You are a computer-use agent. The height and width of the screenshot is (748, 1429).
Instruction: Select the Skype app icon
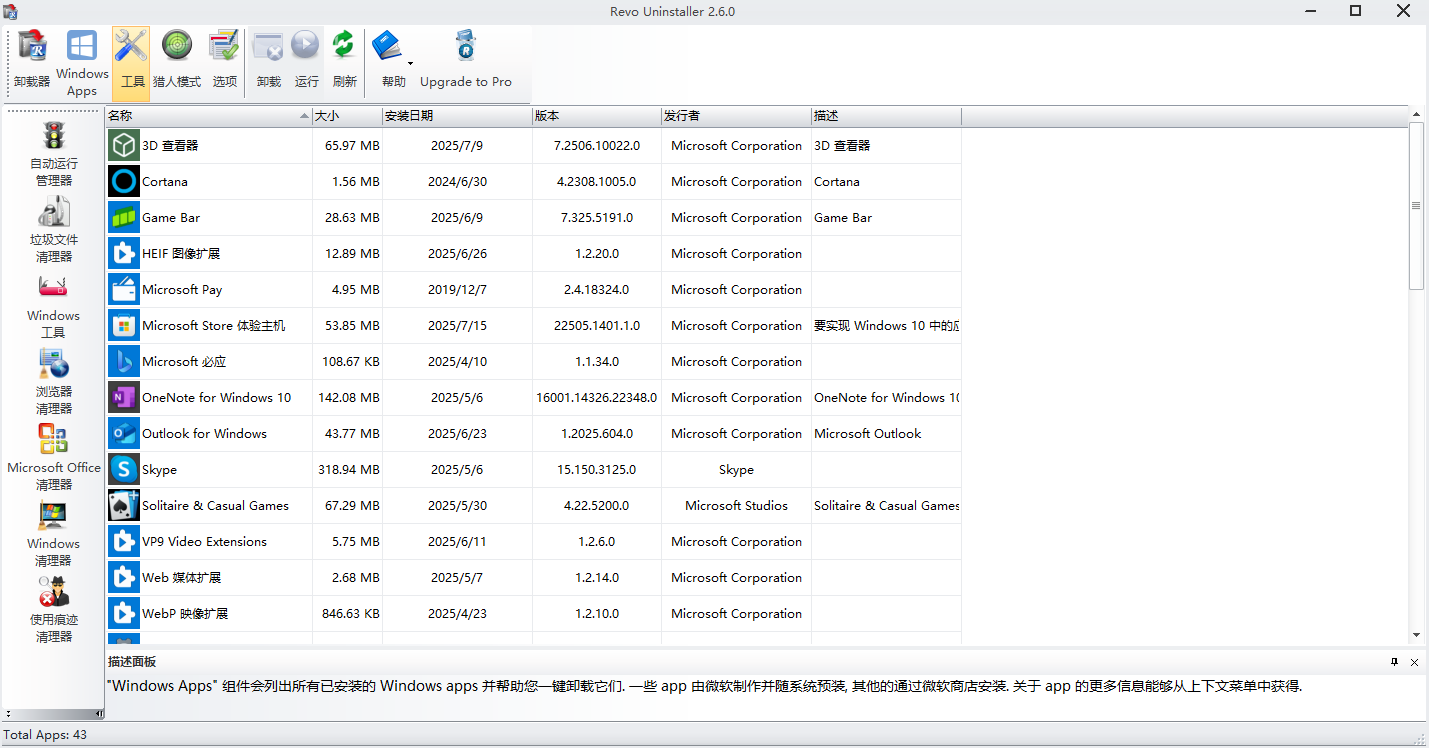(x=124, y=470)
